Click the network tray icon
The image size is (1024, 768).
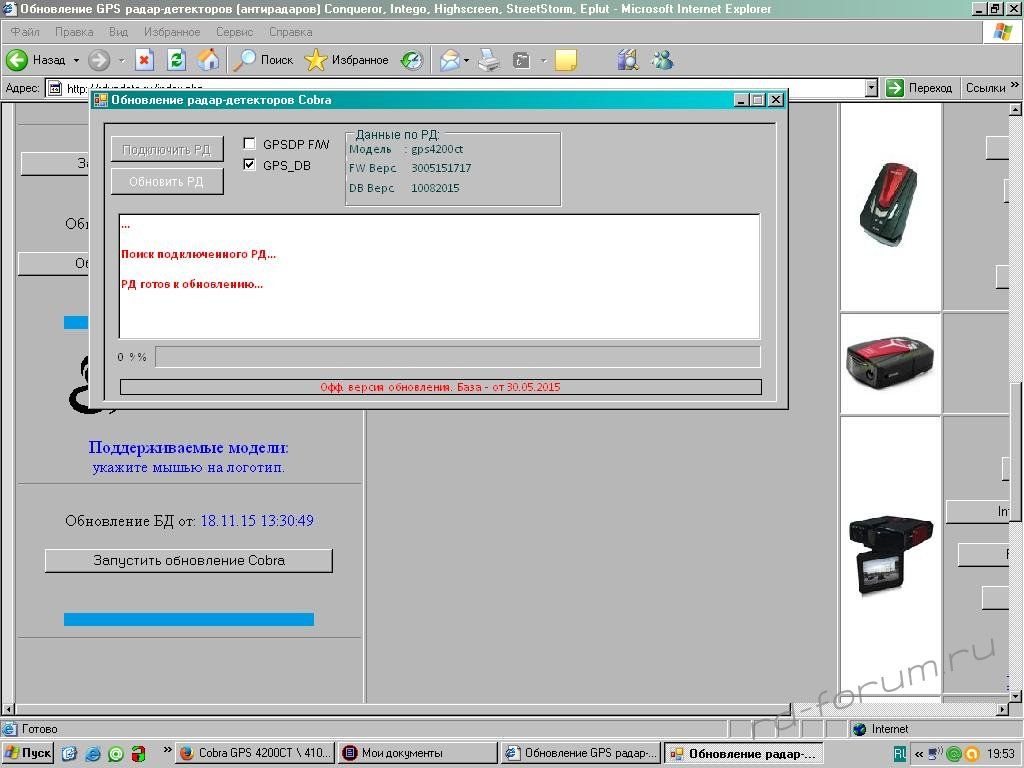pos(936,754)
